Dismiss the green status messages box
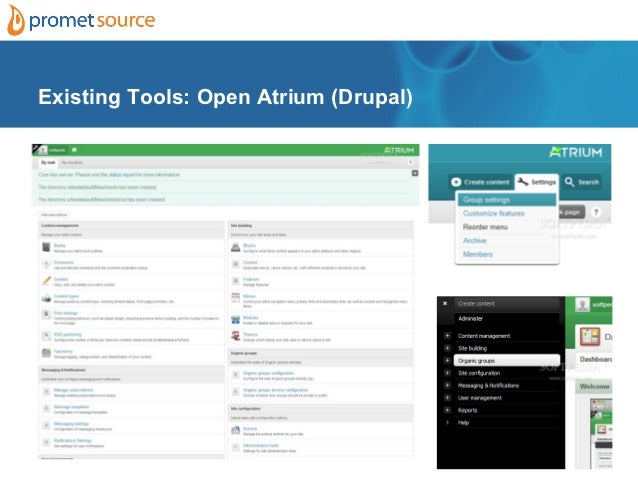This screenshot has width=638, height=479. (415, 173)
